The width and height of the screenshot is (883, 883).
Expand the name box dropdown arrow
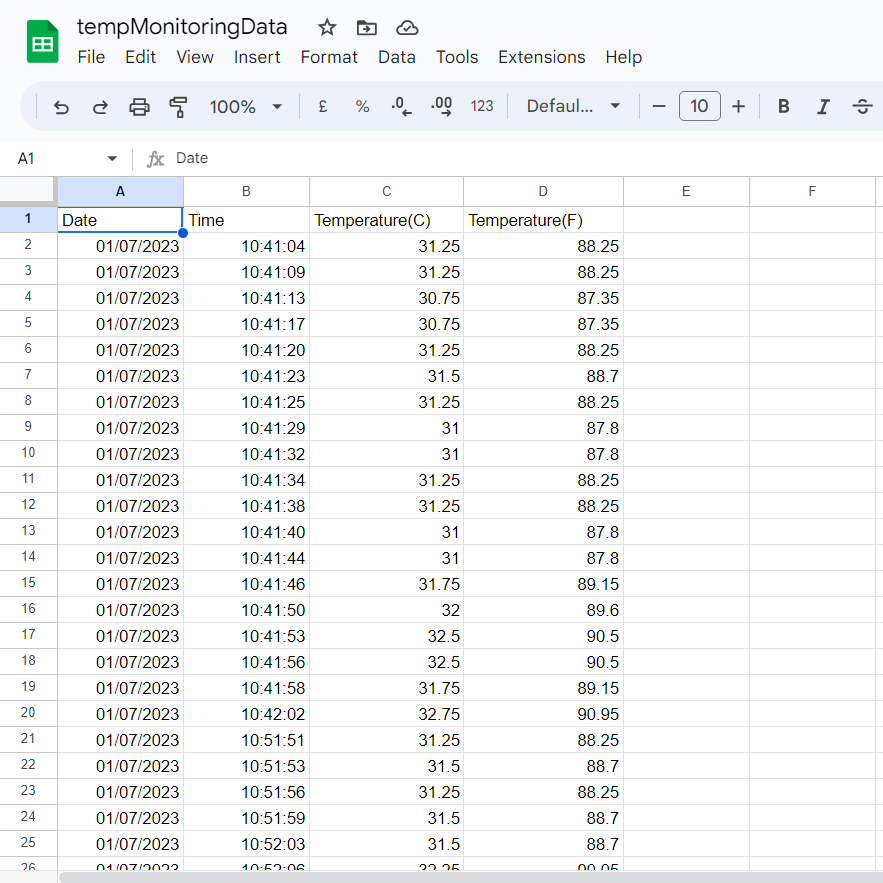(x=112, y=158)
